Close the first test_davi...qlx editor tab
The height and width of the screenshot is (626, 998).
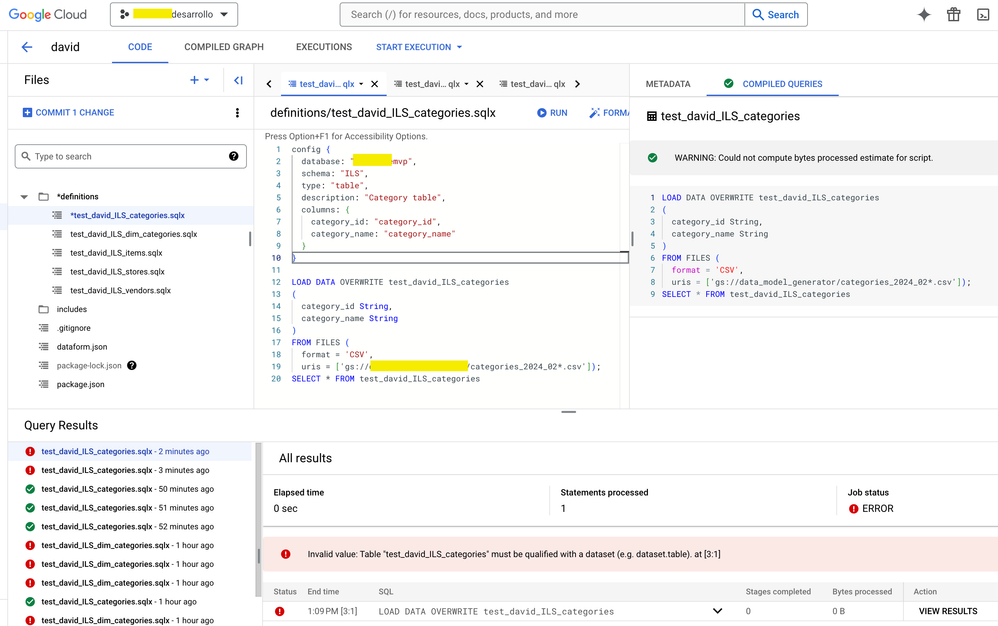[x=375, y=84]
